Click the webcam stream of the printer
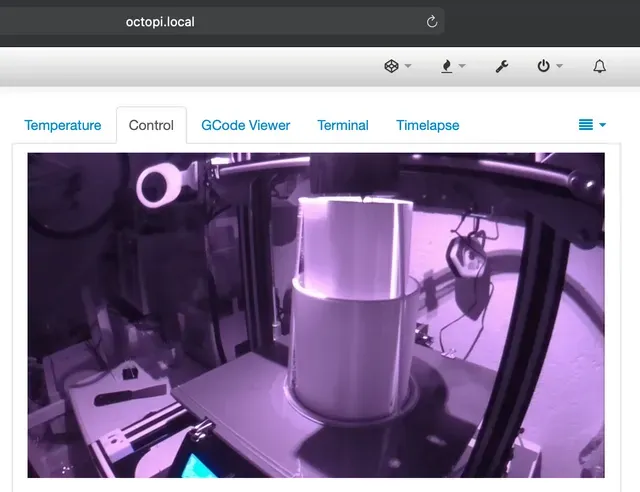Viewport: 640px width, 492px height. pos(316,315)
